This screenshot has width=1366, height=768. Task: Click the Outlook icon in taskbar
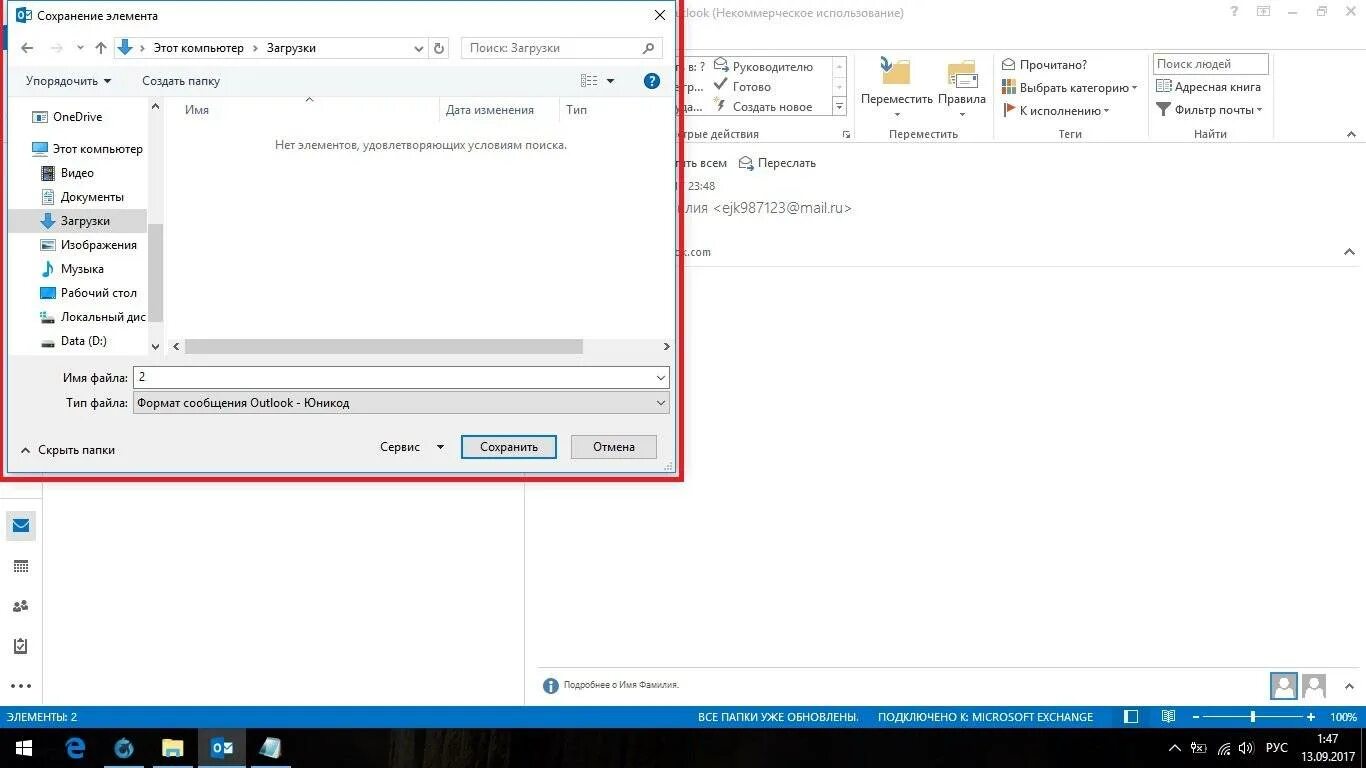point(222,748)
